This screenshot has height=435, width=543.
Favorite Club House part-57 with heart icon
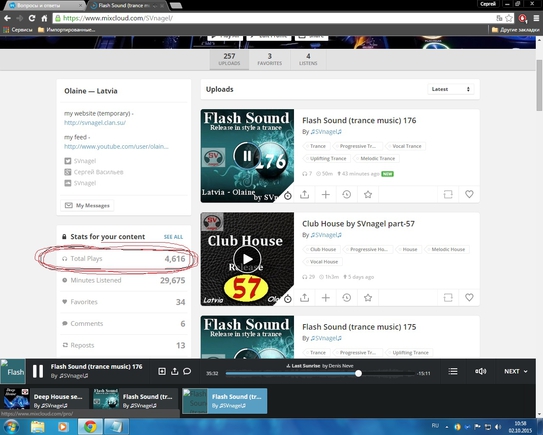pyautogui.click(x=469, y=298)
